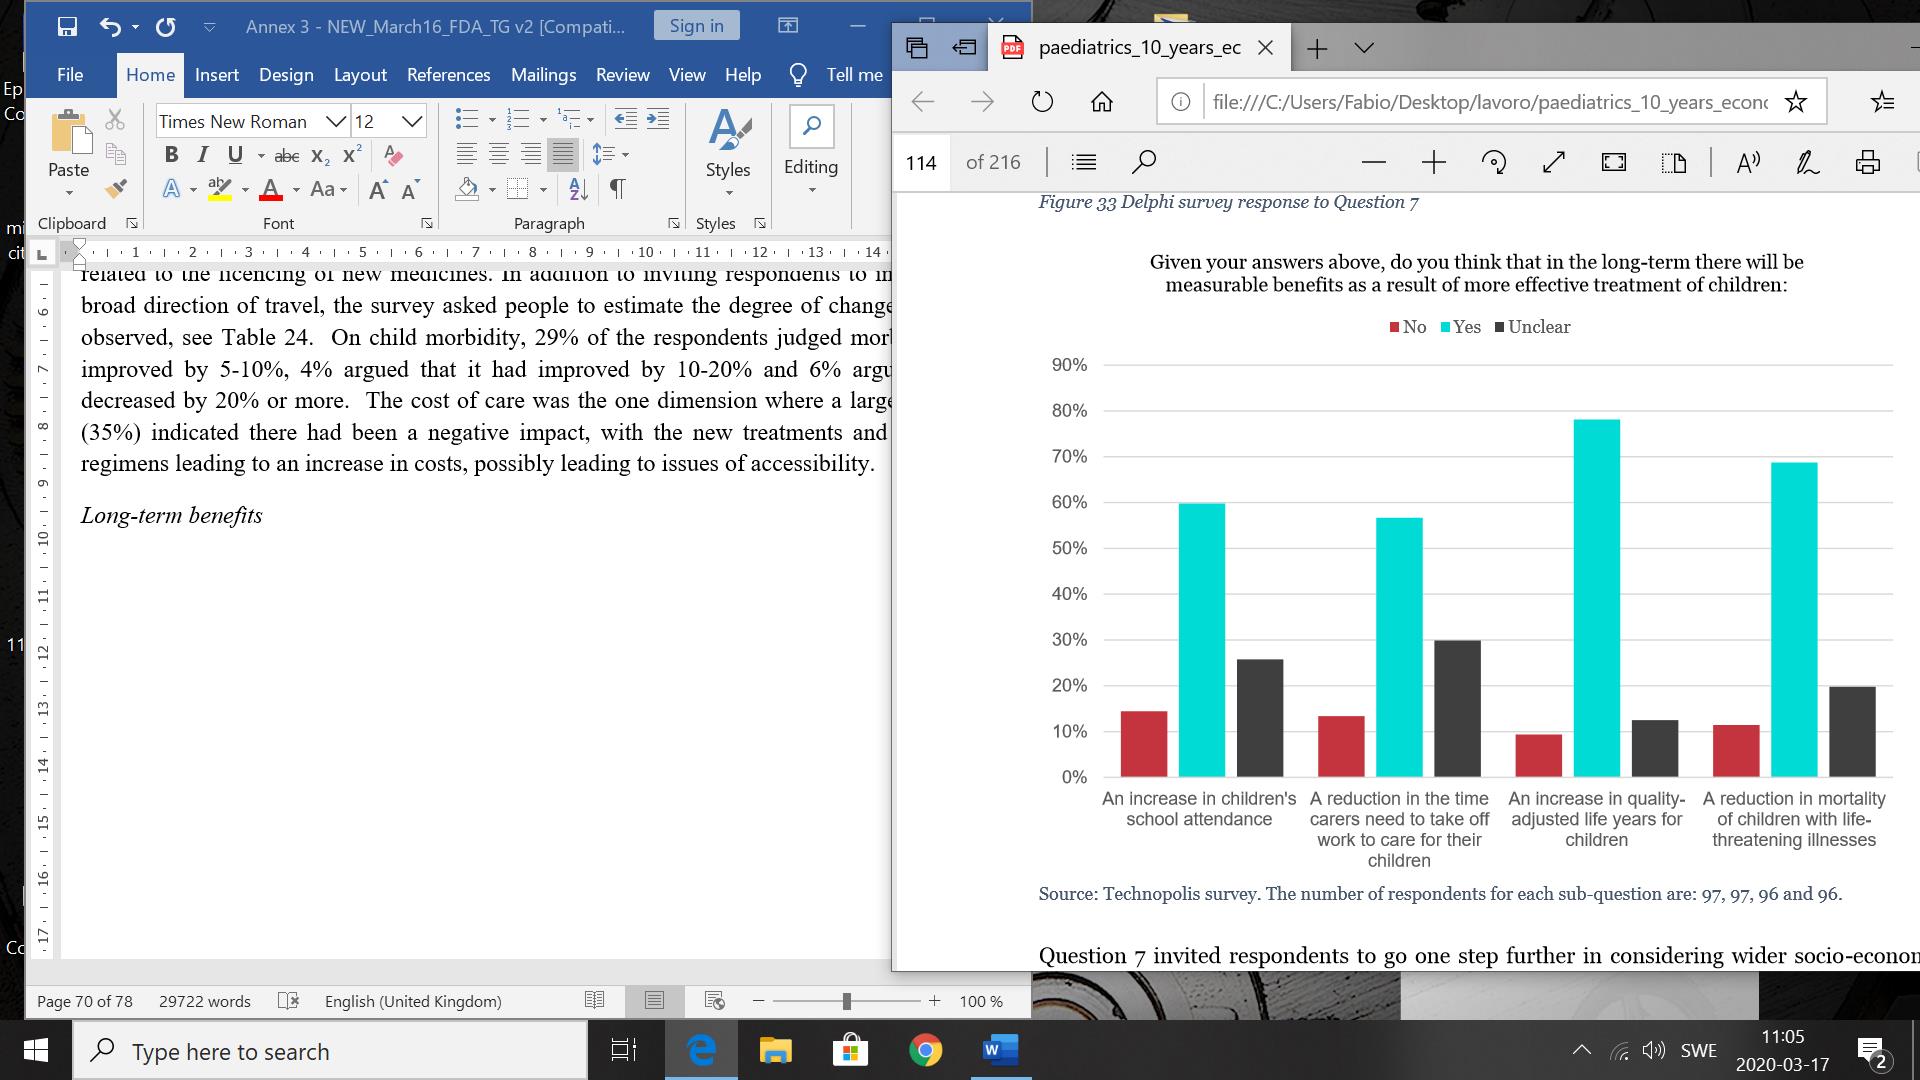Click the Clear All Formatting icon

[x=393, y=155]
